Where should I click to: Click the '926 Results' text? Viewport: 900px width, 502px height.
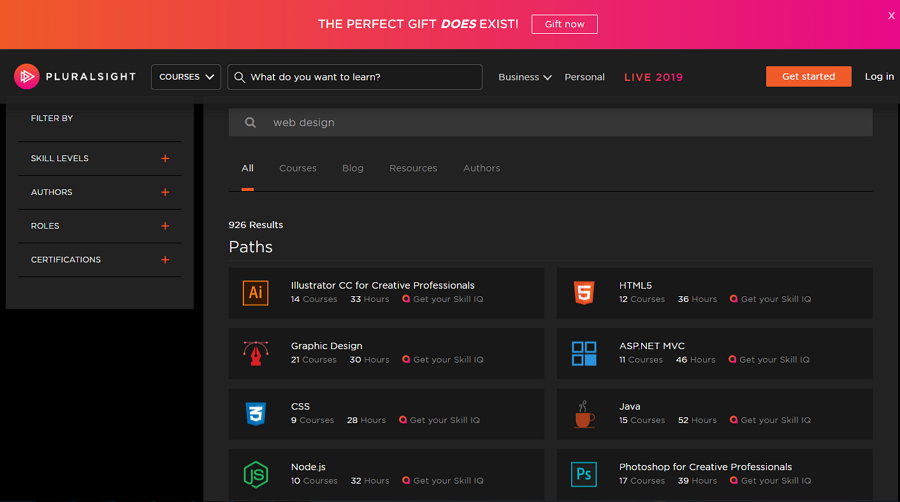(x=256, y=225)
